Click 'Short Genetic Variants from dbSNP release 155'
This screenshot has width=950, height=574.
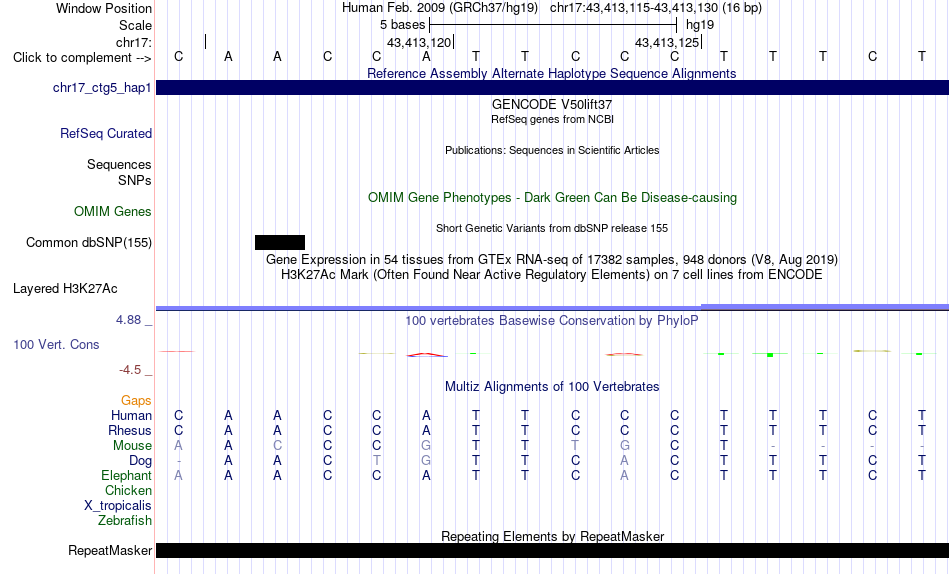552,229
